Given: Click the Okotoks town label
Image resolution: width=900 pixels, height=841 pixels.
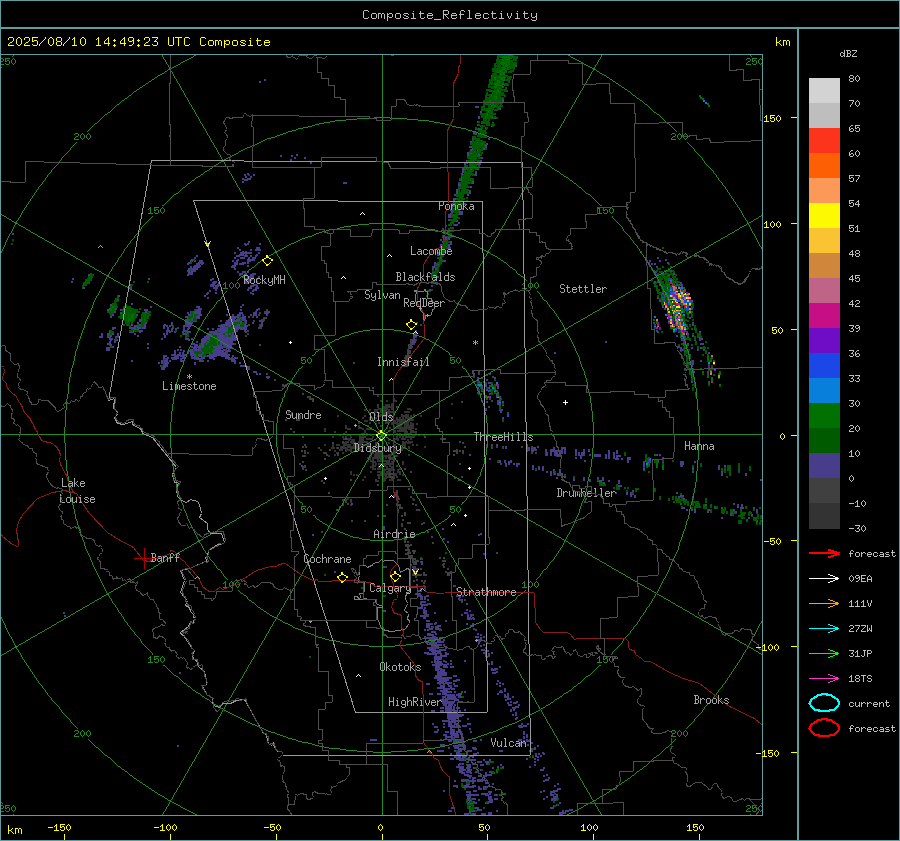Looking at the screenshot, I should [x=400, y=667].
